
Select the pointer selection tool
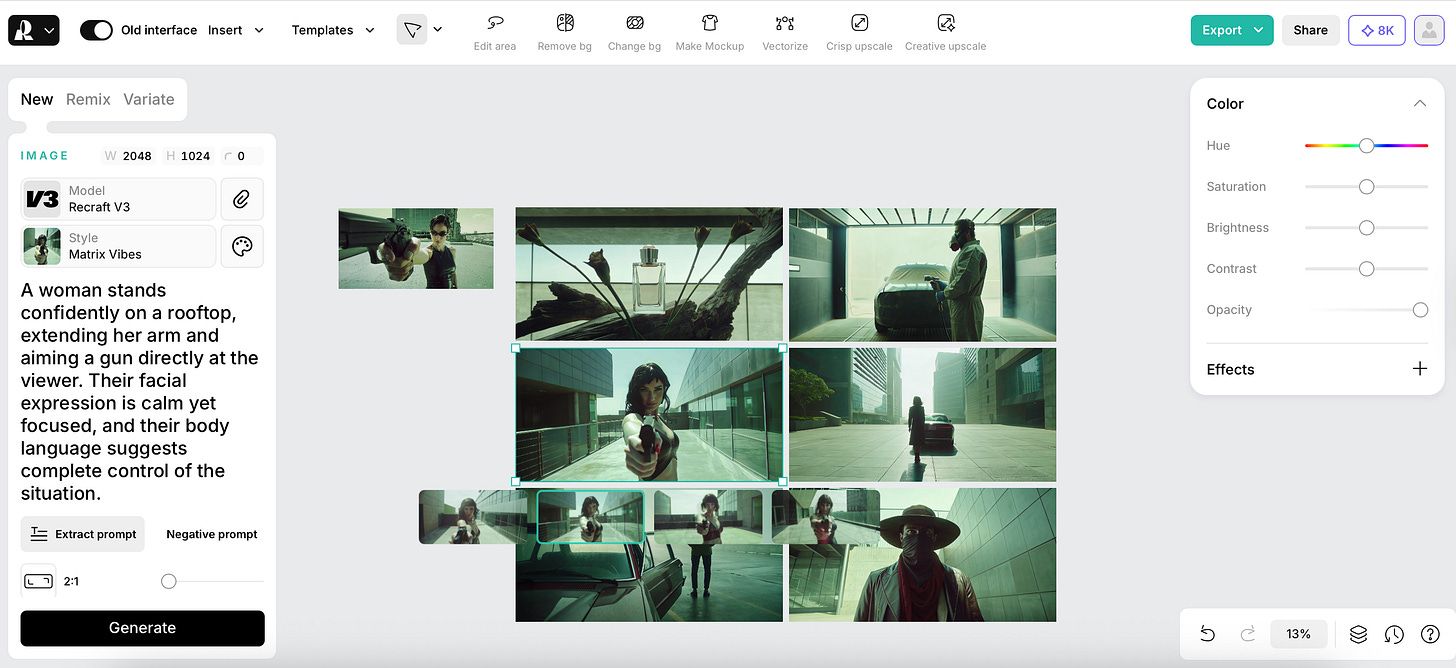point(411,30)
